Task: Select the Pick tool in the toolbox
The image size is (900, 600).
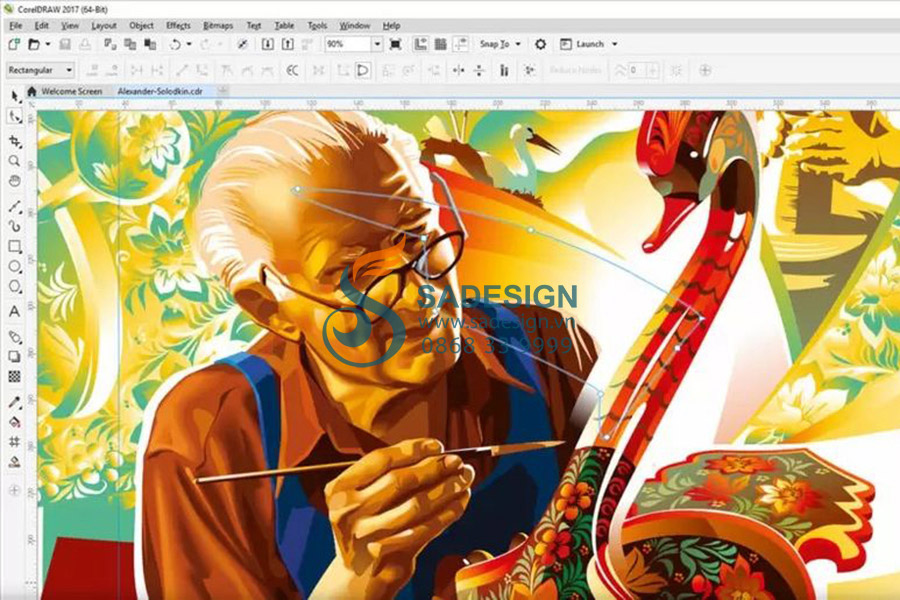Action: tap(15, 96)
